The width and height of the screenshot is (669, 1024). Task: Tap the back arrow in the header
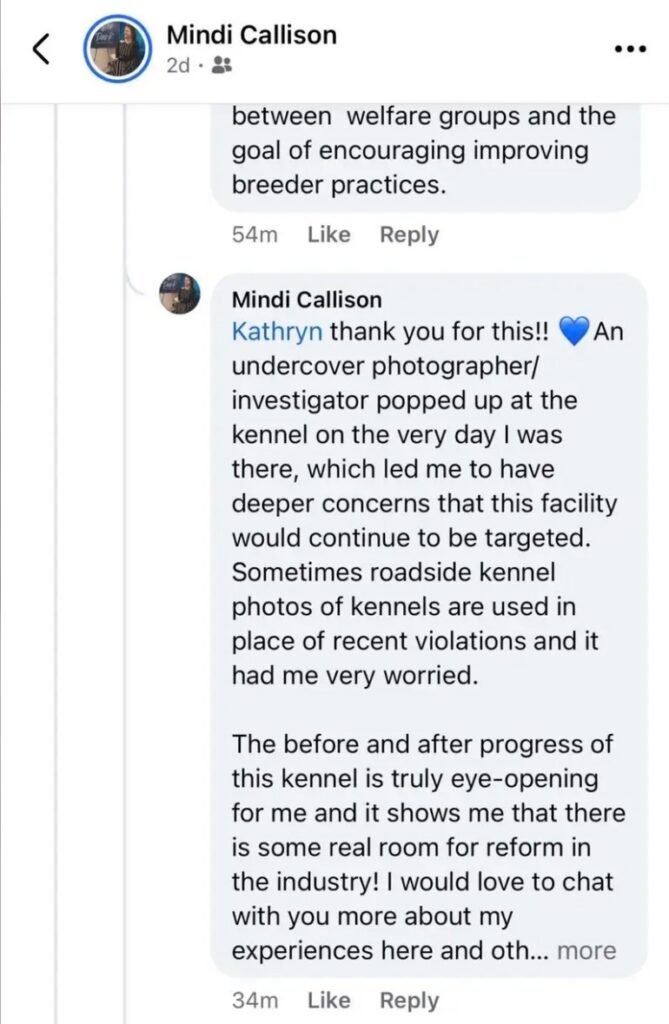tap(41, 50)
